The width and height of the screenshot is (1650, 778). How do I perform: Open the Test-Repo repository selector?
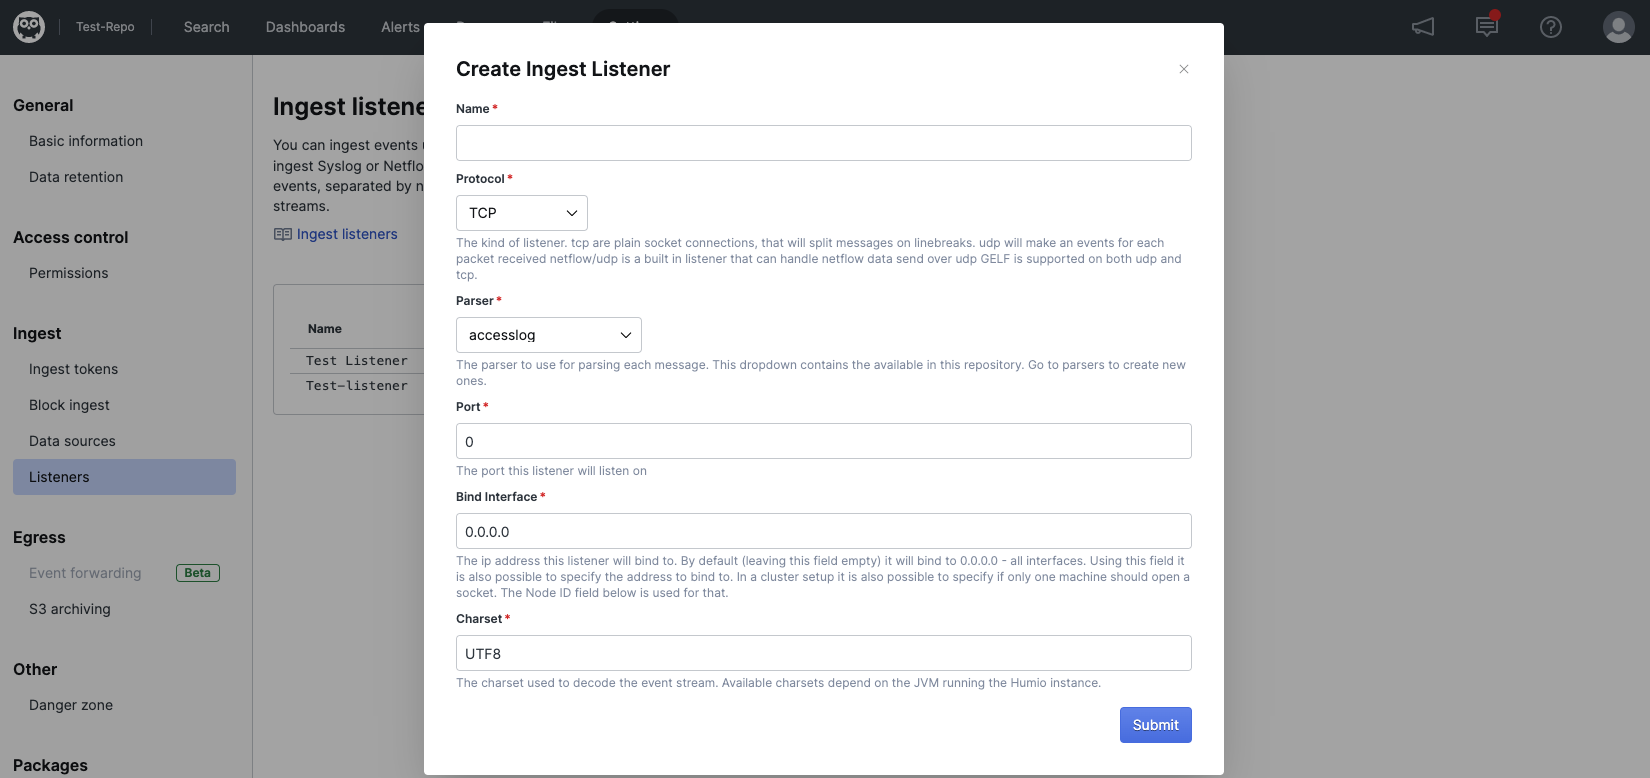(x=105, y=27)
